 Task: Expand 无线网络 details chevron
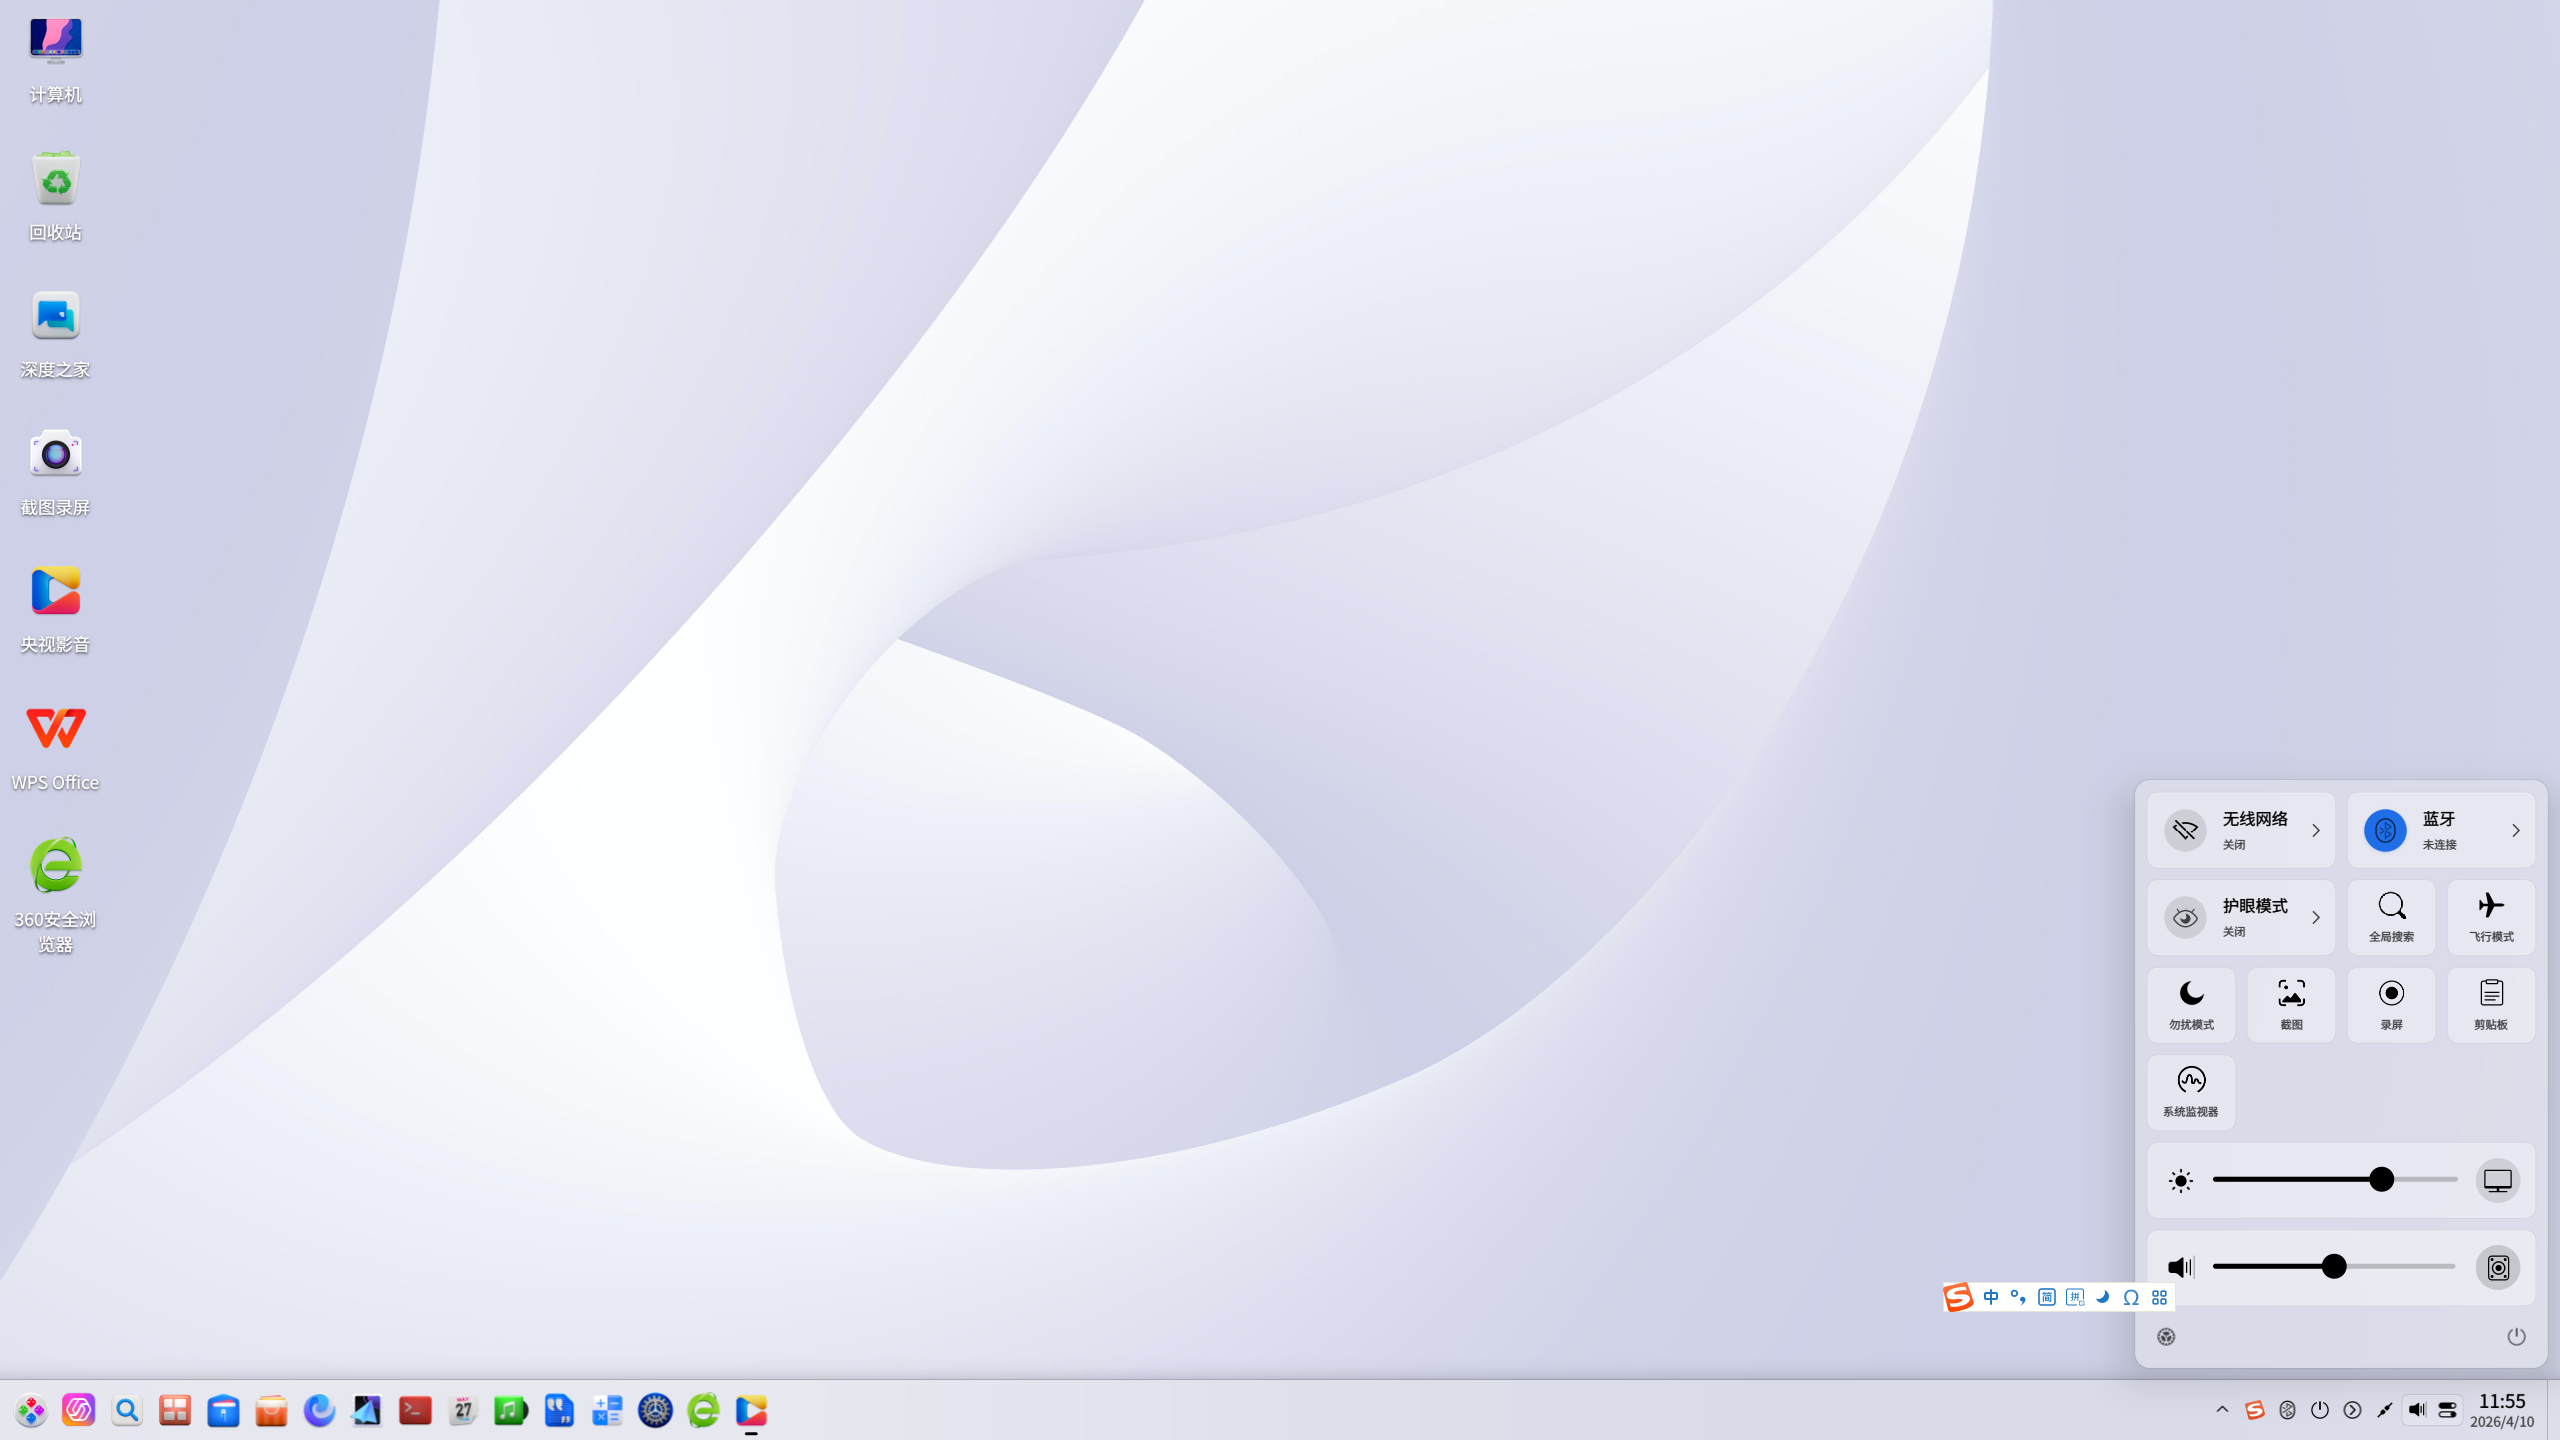click(x=2315, y=830)
